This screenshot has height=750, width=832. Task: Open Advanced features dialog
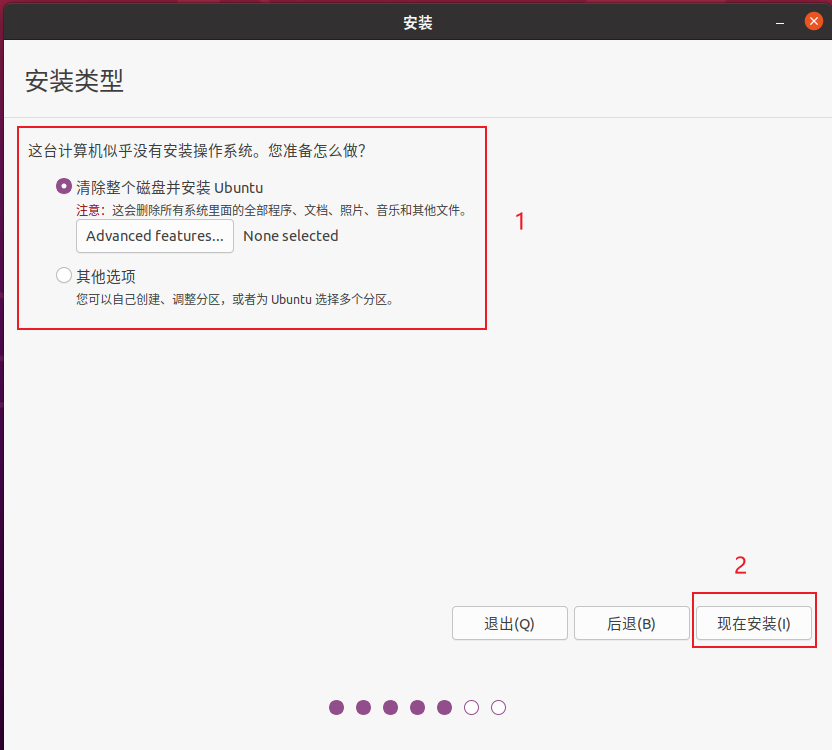point(155,236)
